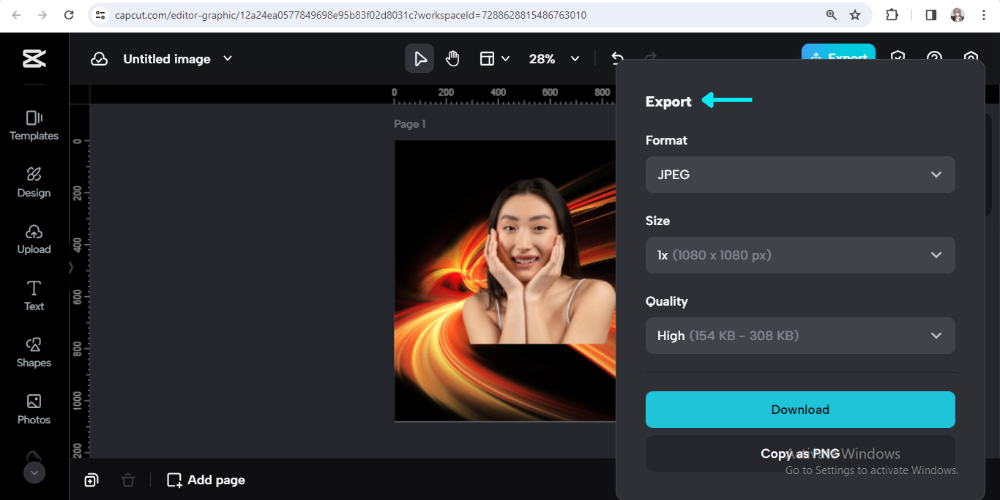The height and width of the screenshot is (500, 1000).
Task: Open the Chrome three-dot menu
Action: 983,15
